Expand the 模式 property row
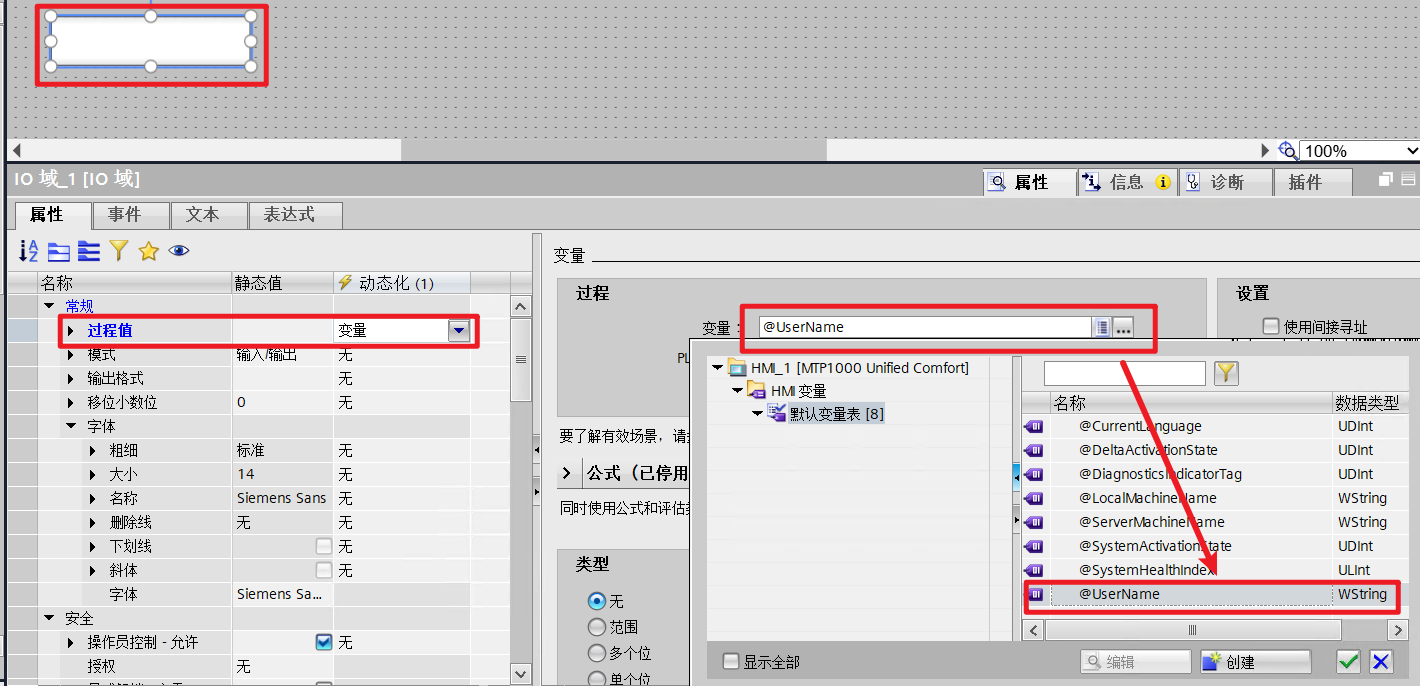The image size is (1420, 686). pyautogui.click(x=71, y=355)
